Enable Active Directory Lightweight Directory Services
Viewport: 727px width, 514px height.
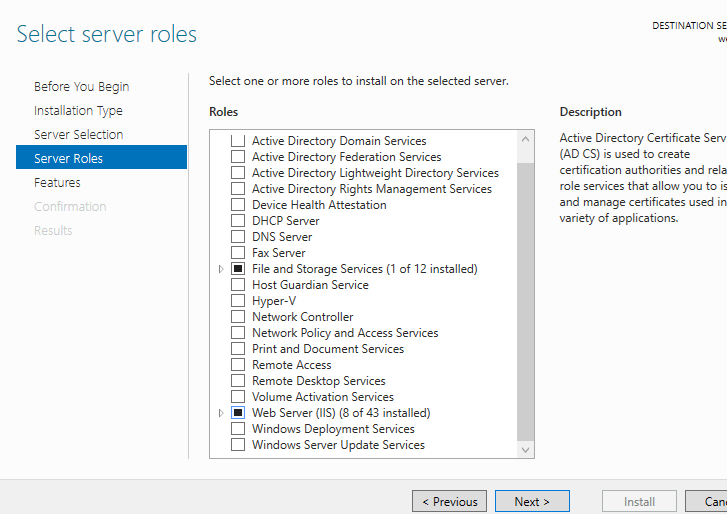pos(238,172)
